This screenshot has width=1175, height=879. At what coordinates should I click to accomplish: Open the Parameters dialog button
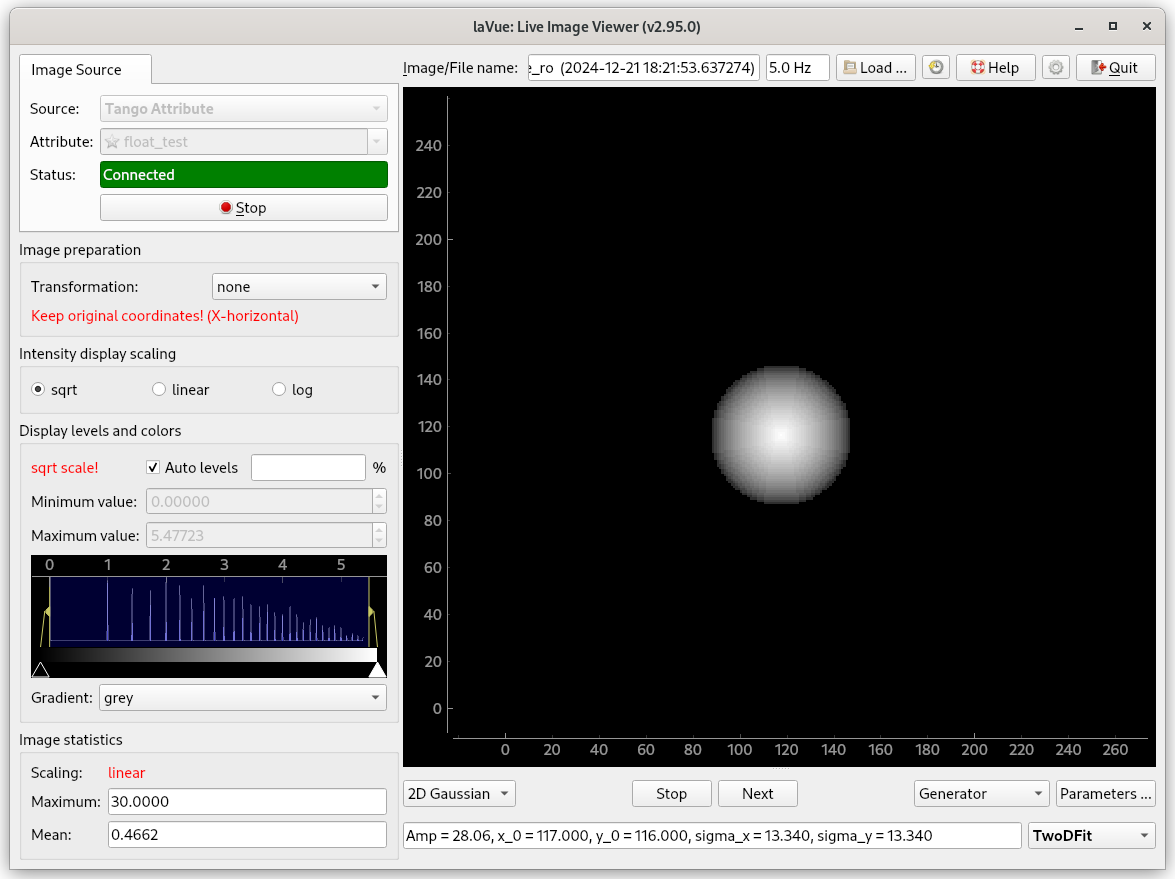[x=1105, y=794]
